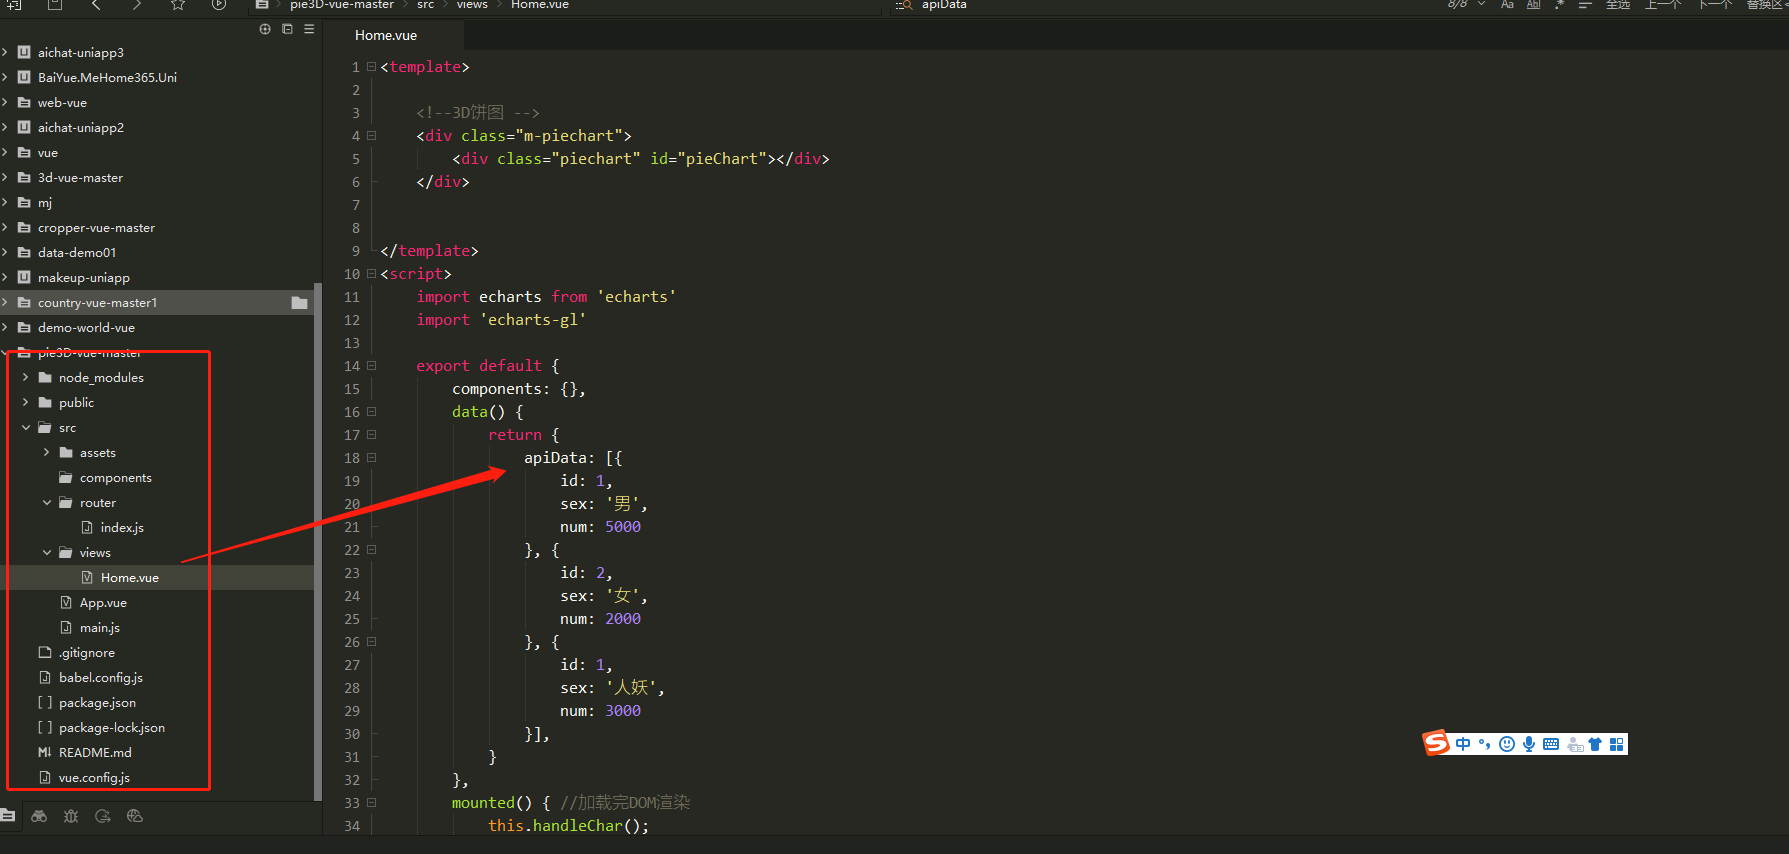The height and width of the screenshot is (854, 1789).
Task: Click Sogou microphone voice input icon
Action: (1529, 744)
